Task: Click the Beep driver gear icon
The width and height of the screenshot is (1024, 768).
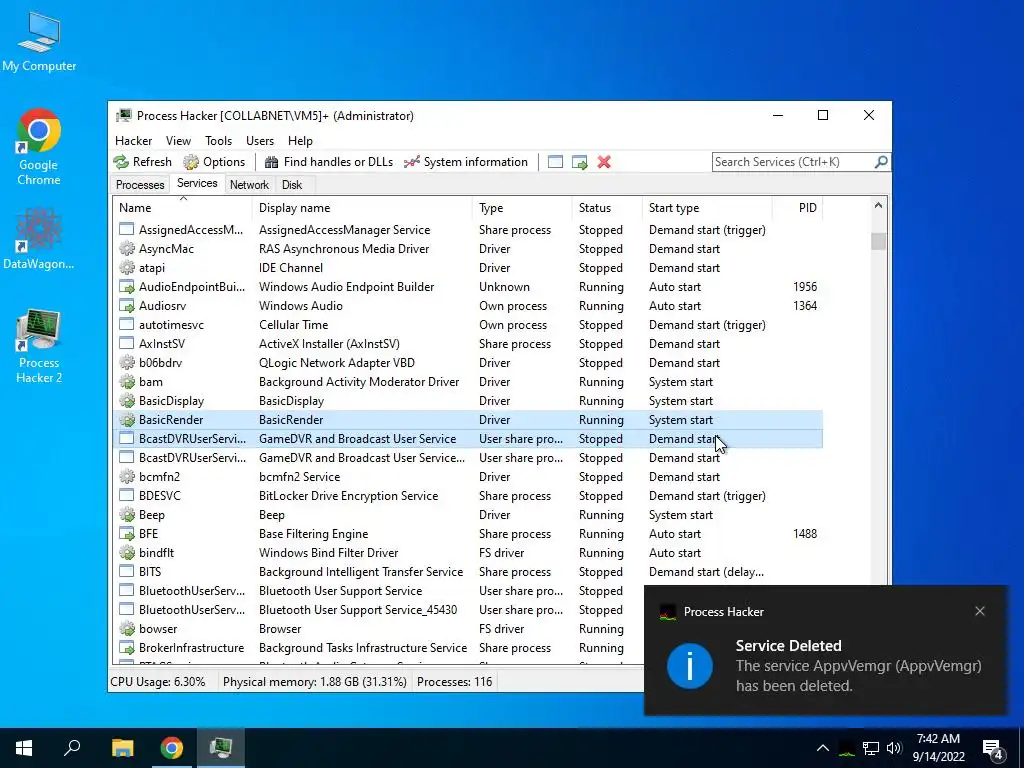Action: tap(127, 515)
